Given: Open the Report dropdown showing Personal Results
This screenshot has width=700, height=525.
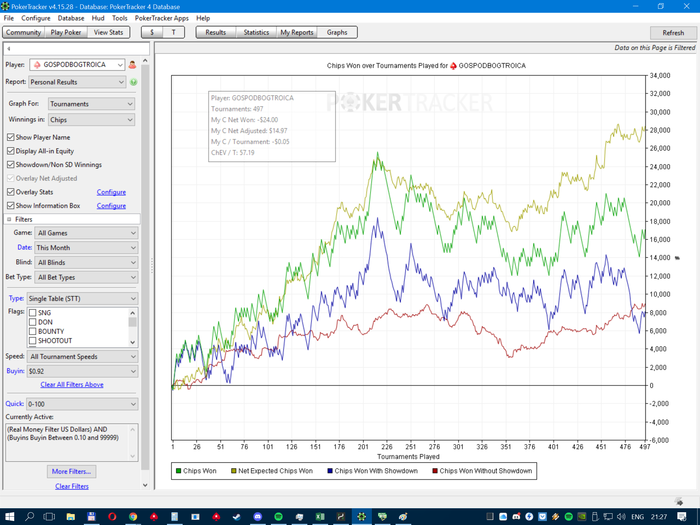Looking at the screenshot, I should 77,82.
